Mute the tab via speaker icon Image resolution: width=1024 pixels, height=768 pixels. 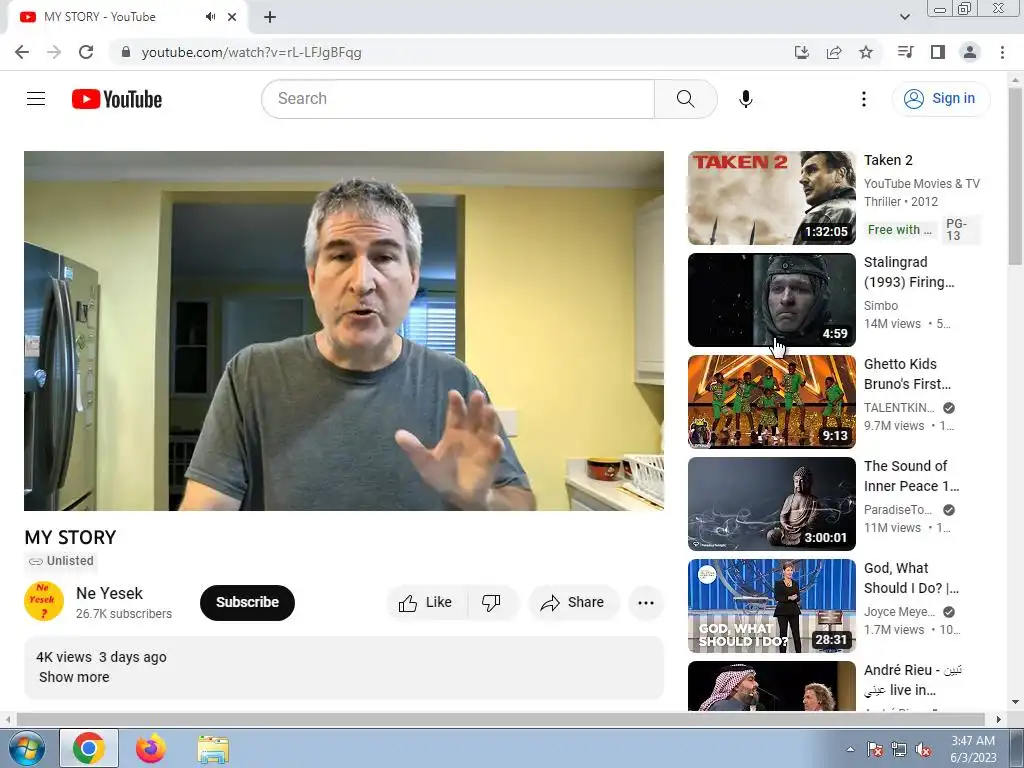click(x=210, y=17)
